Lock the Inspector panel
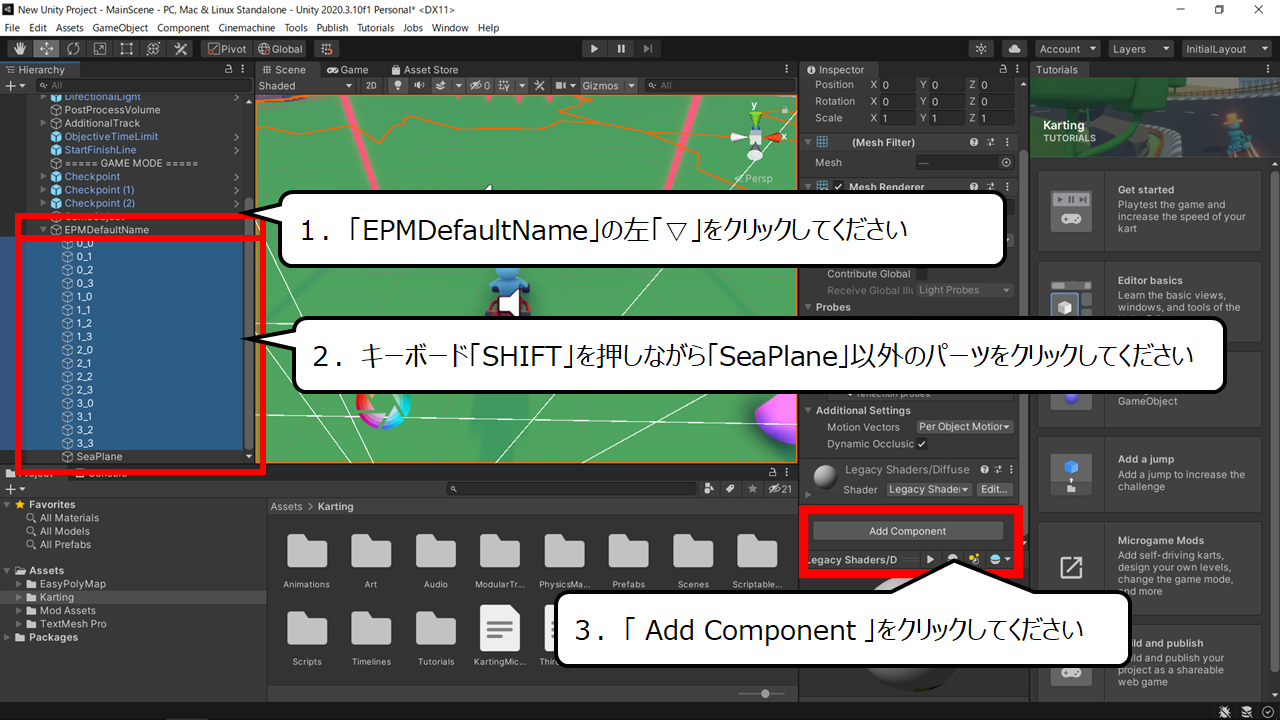 click(x=1003, y=70)
